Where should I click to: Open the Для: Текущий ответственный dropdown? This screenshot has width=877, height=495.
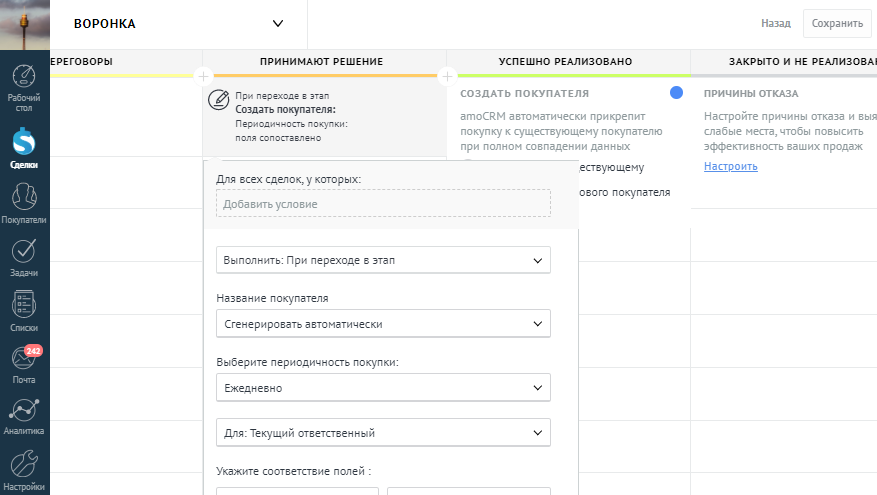pos(383,432)
